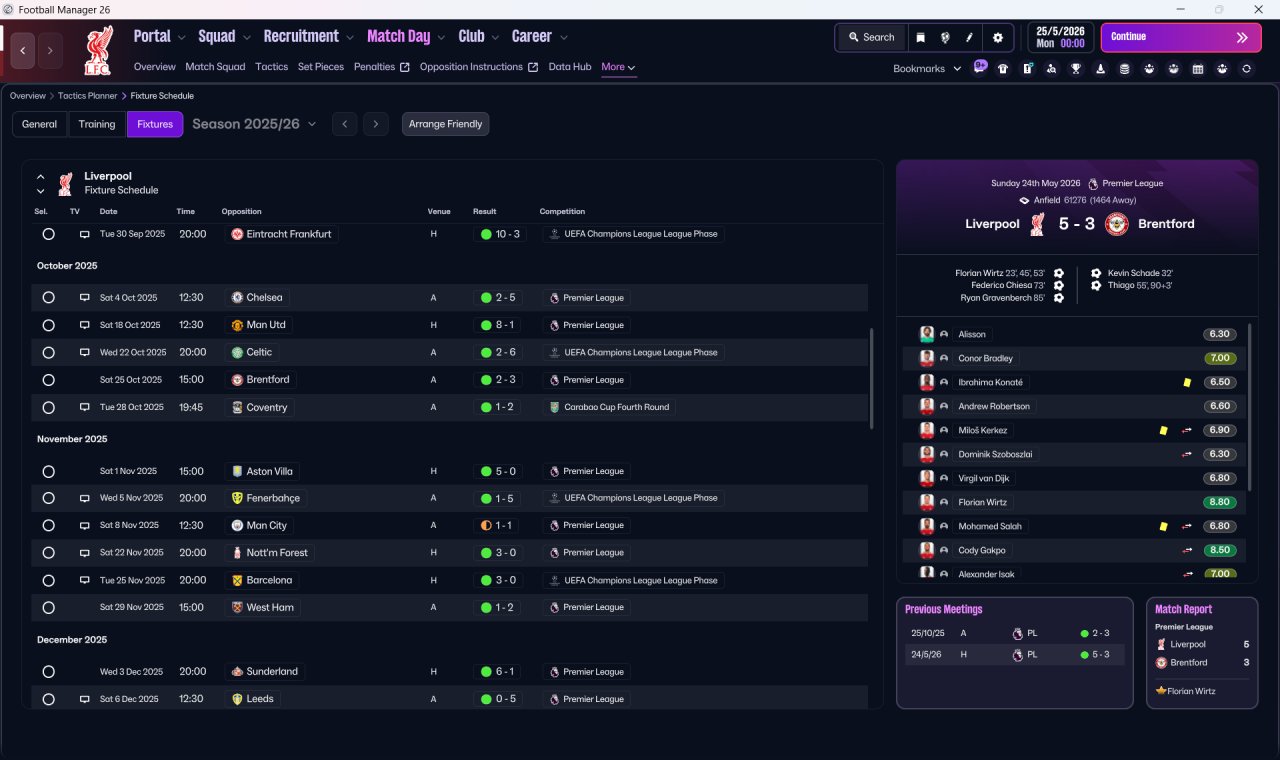1280x760 pixels.
Task: Switch to the Training tab
Action: click(x=97, y=124)
